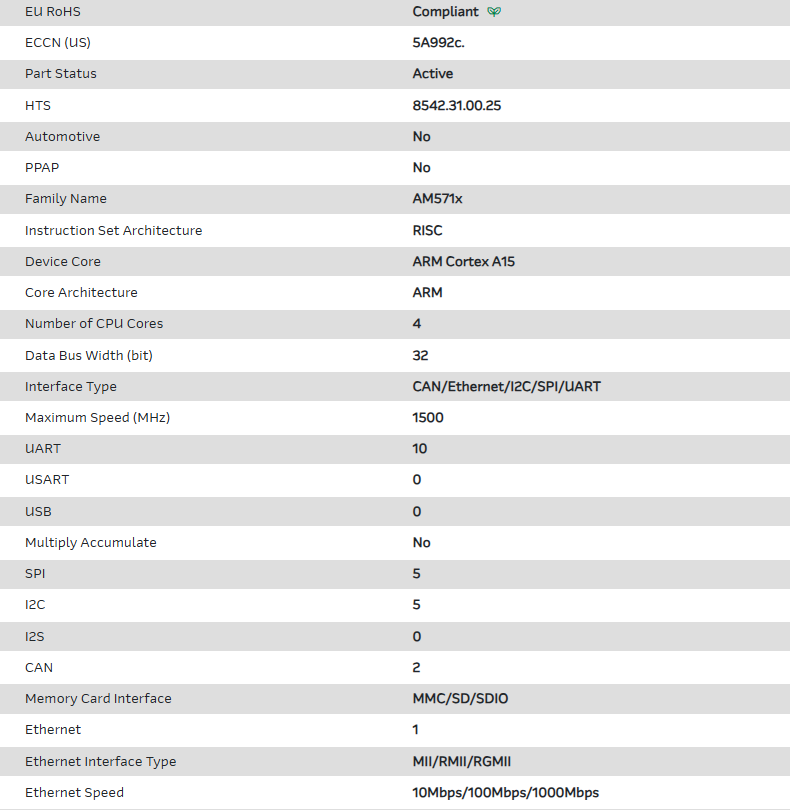
Task: Click the 10Mbps/100Mbps/1000Mbps Ethernet speed value
Action: (506, 792)
